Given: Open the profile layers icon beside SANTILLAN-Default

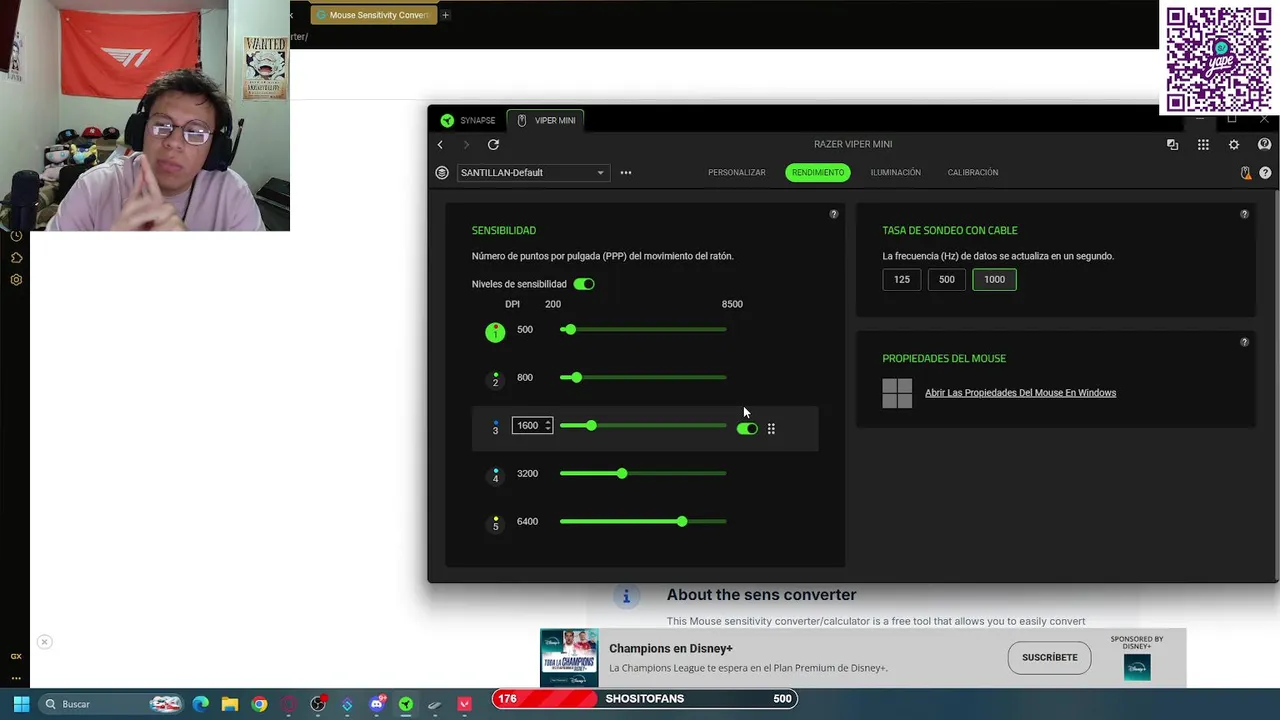Looking at the screenshot, I should coord(442,173).
